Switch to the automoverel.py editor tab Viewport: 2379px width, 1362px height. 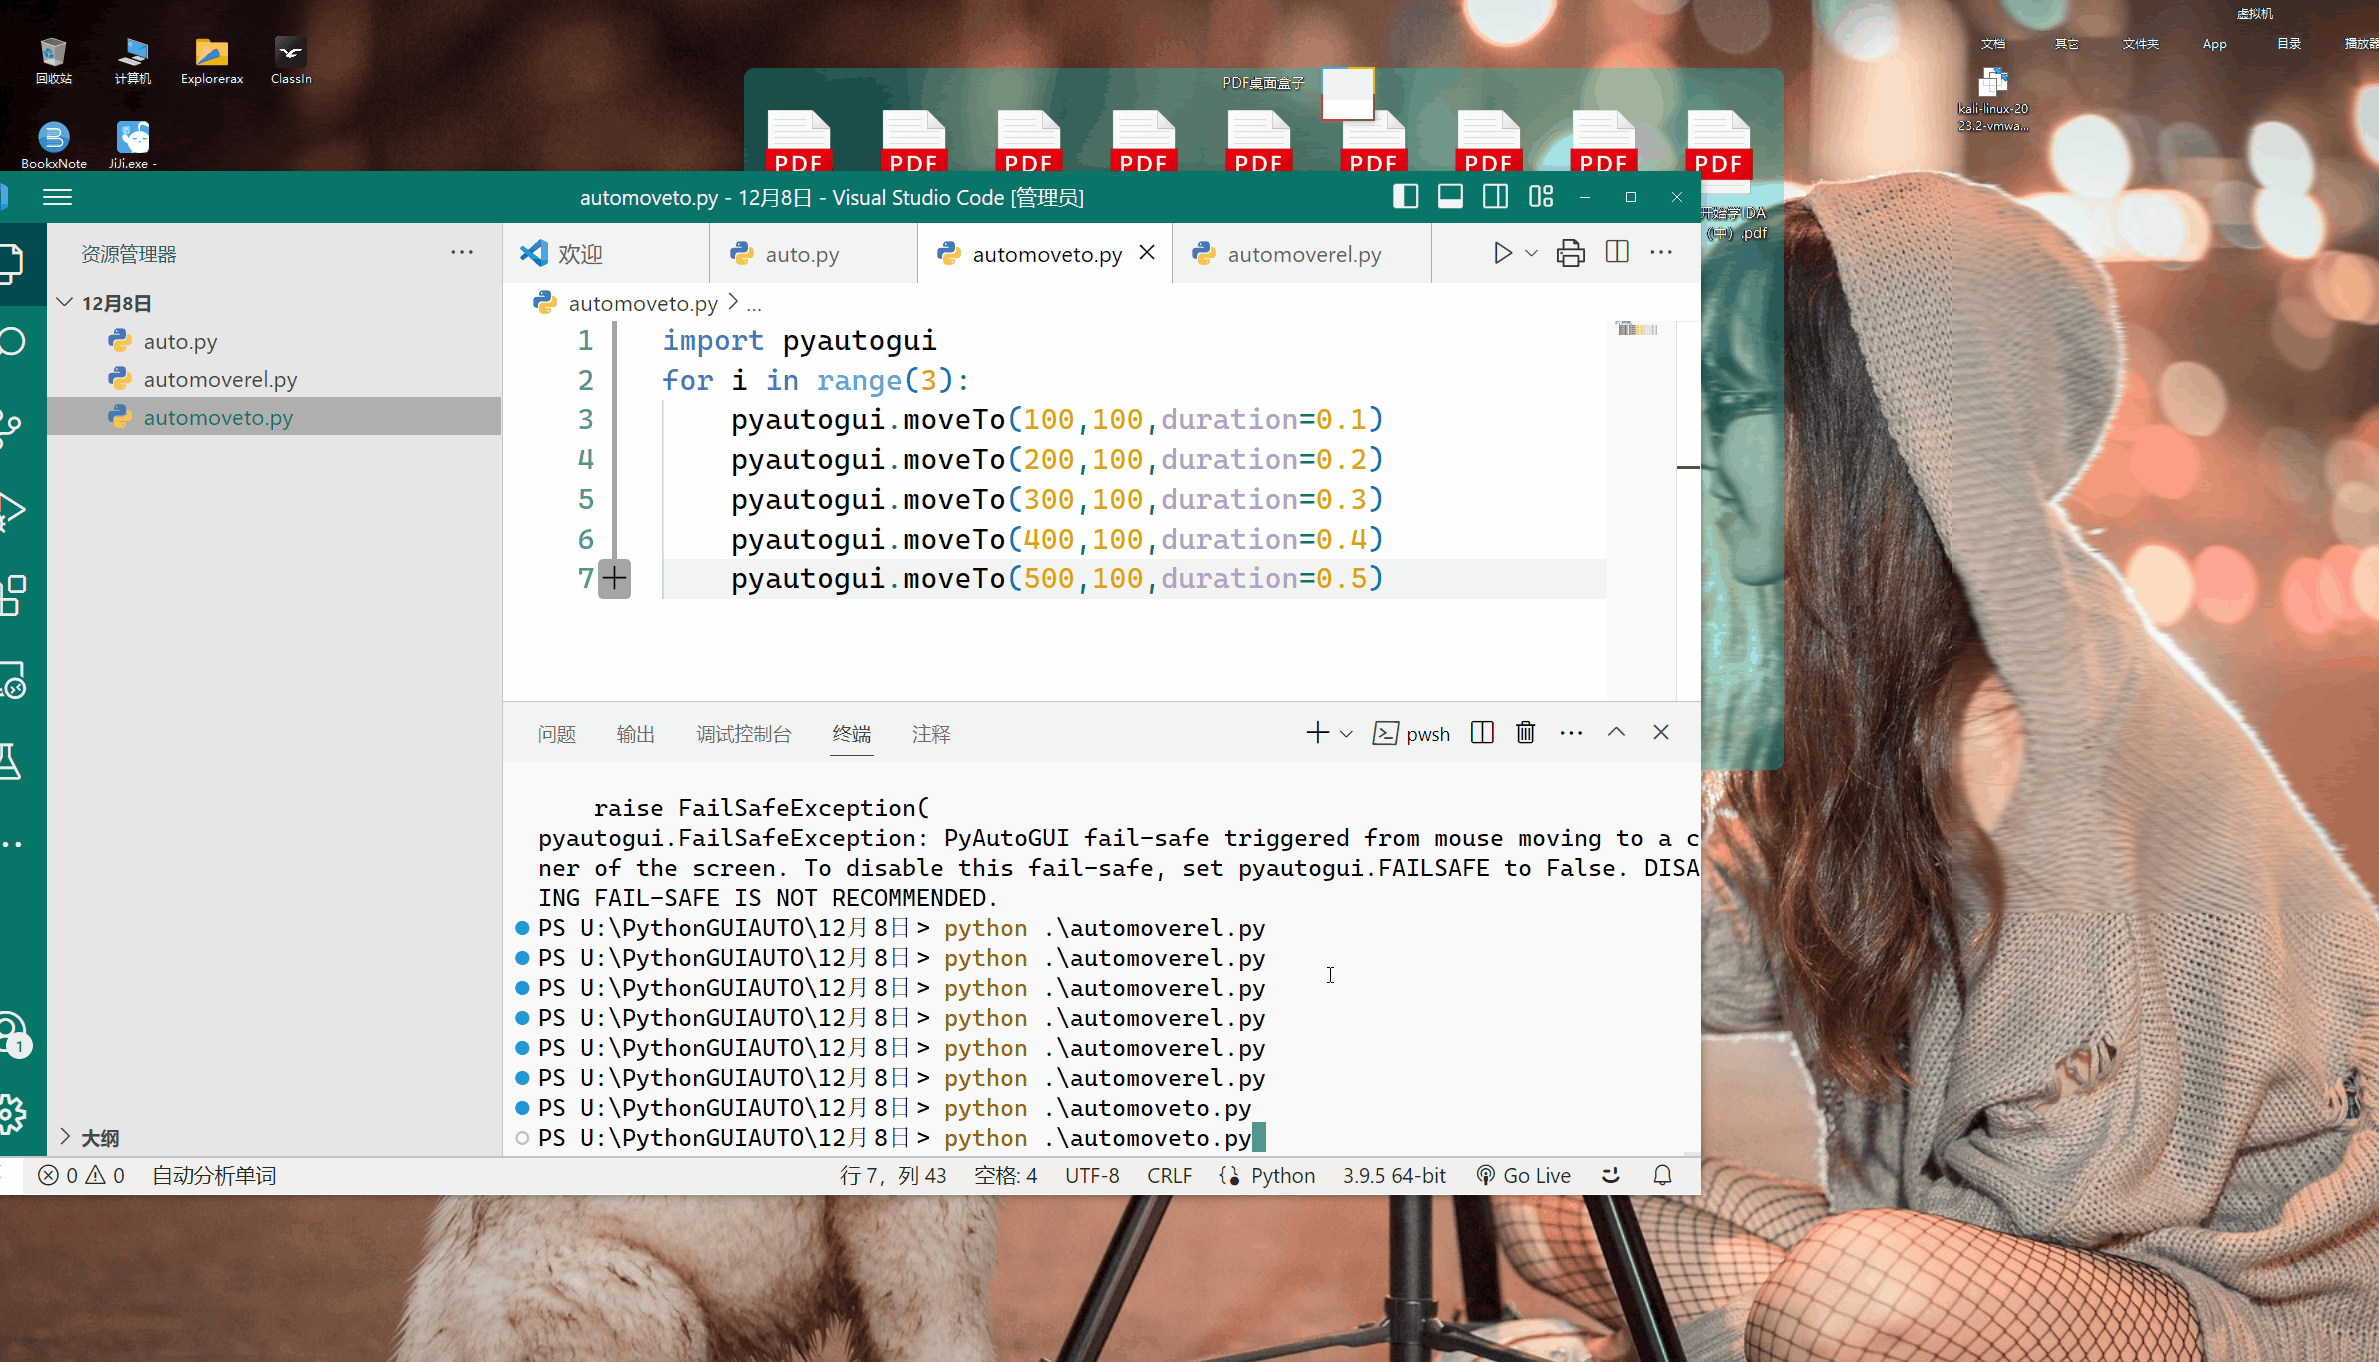click(1302, 254)
